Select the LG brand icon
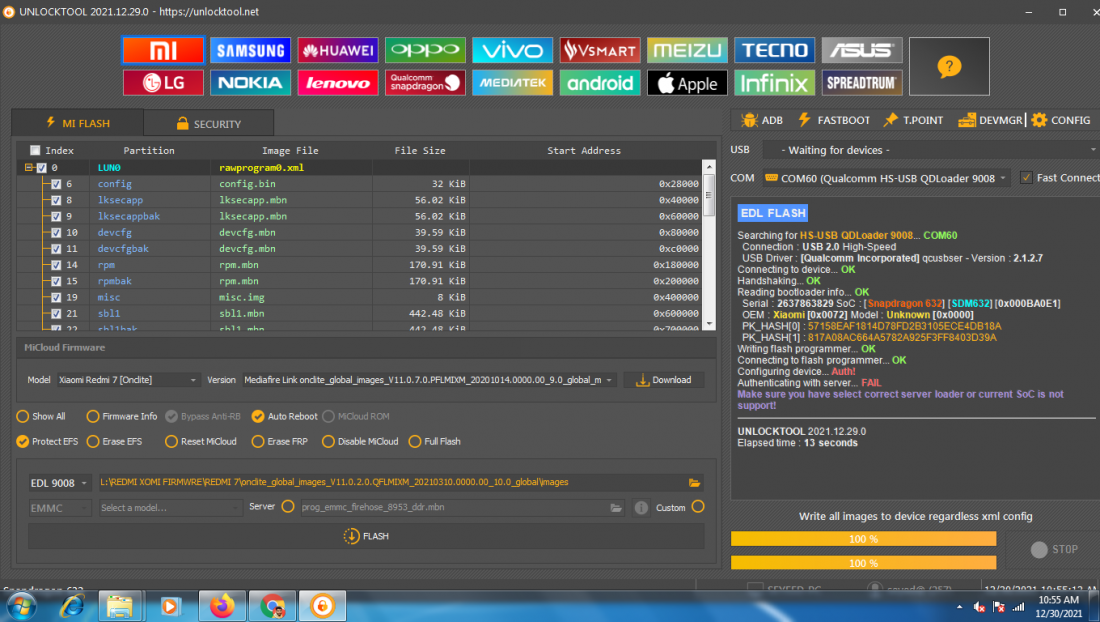 tap(163, 83)
